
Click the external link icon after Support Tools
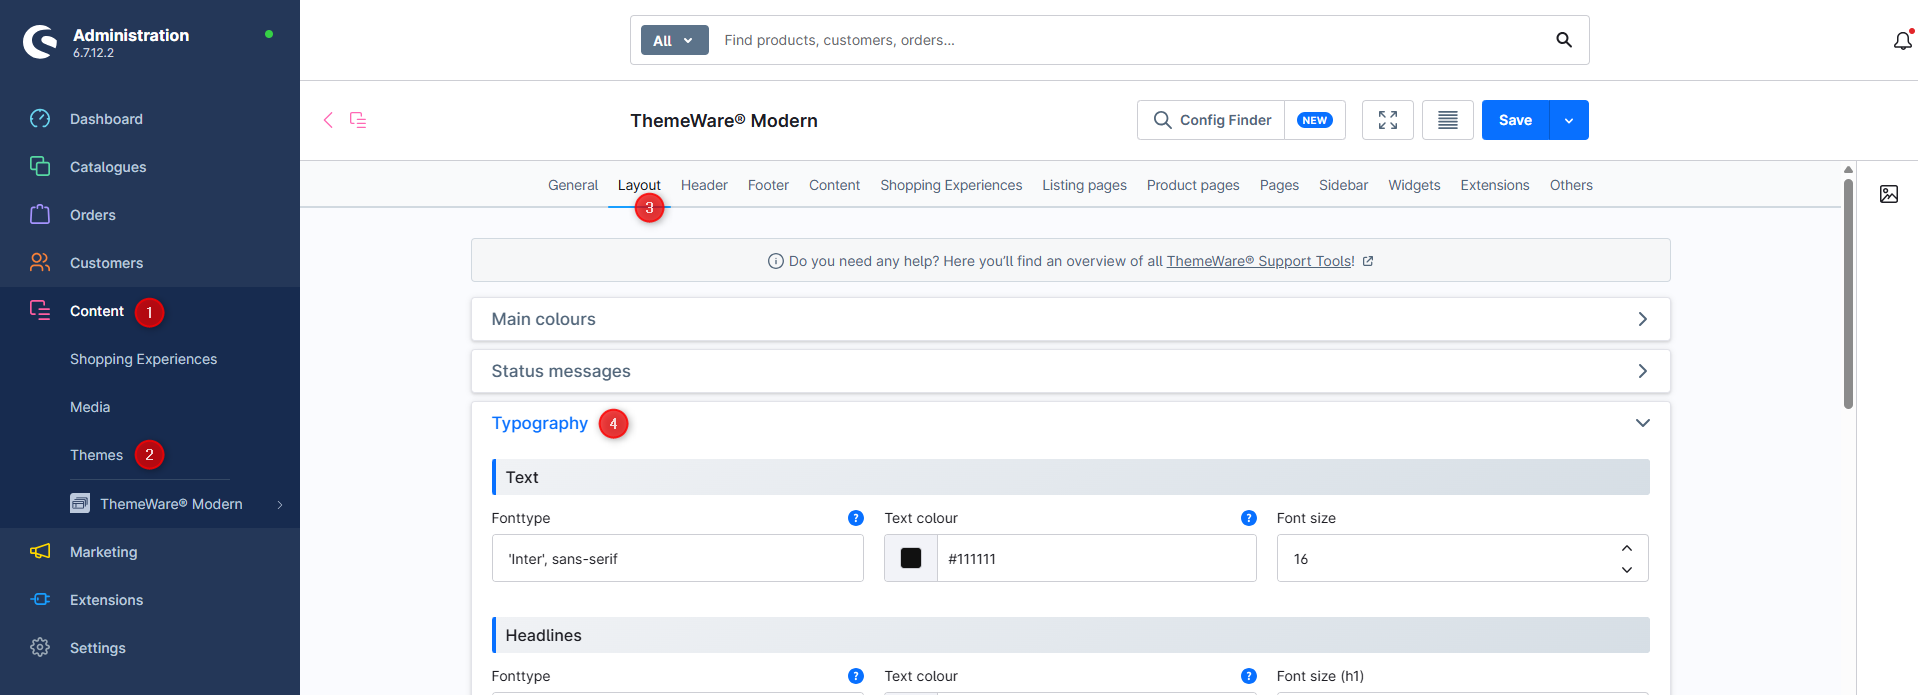pyautogui.click(x=1368, y=261)
